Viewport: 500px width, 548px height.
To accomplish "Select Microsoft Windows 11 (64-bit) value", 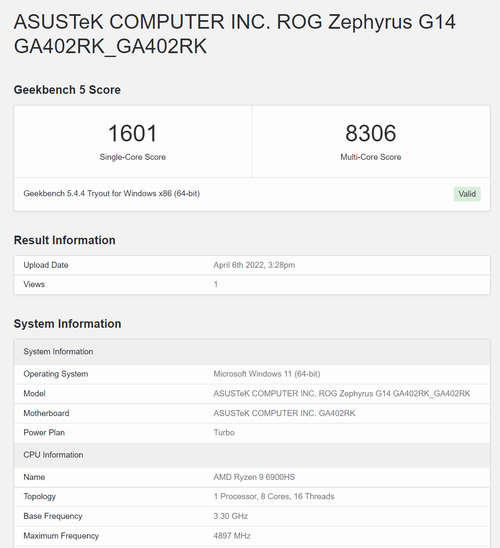I will tap(267, 374).
